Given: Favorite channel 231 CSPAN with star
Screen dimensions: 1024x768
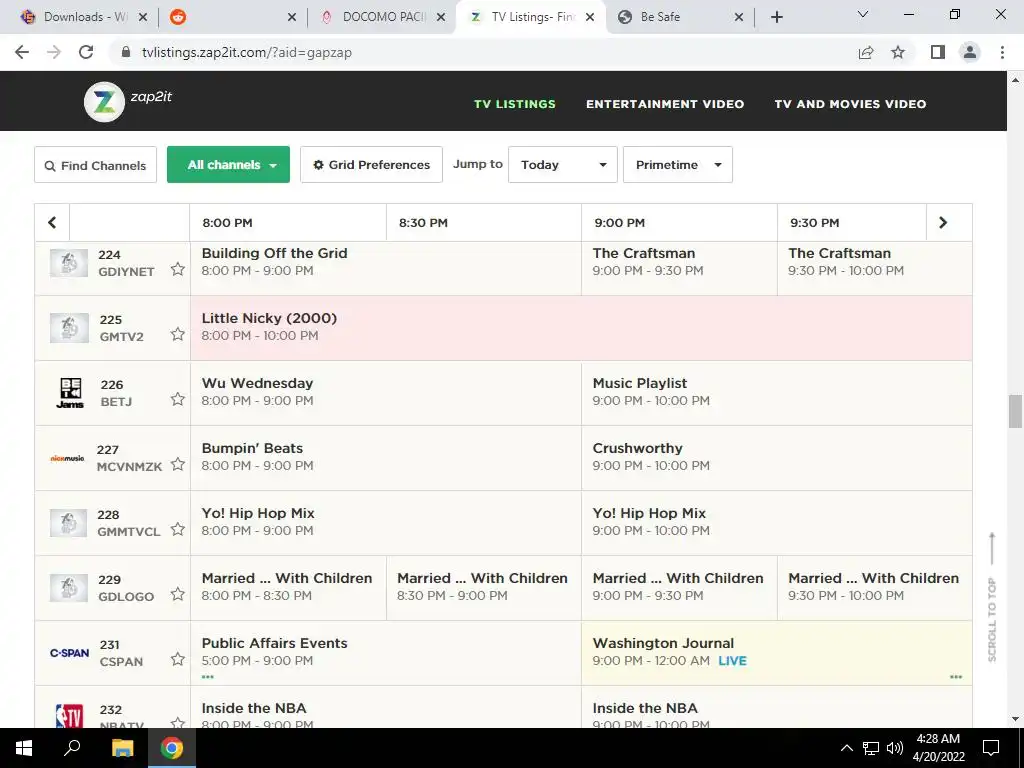Looking at the screenshot, I should click(178, 659).
